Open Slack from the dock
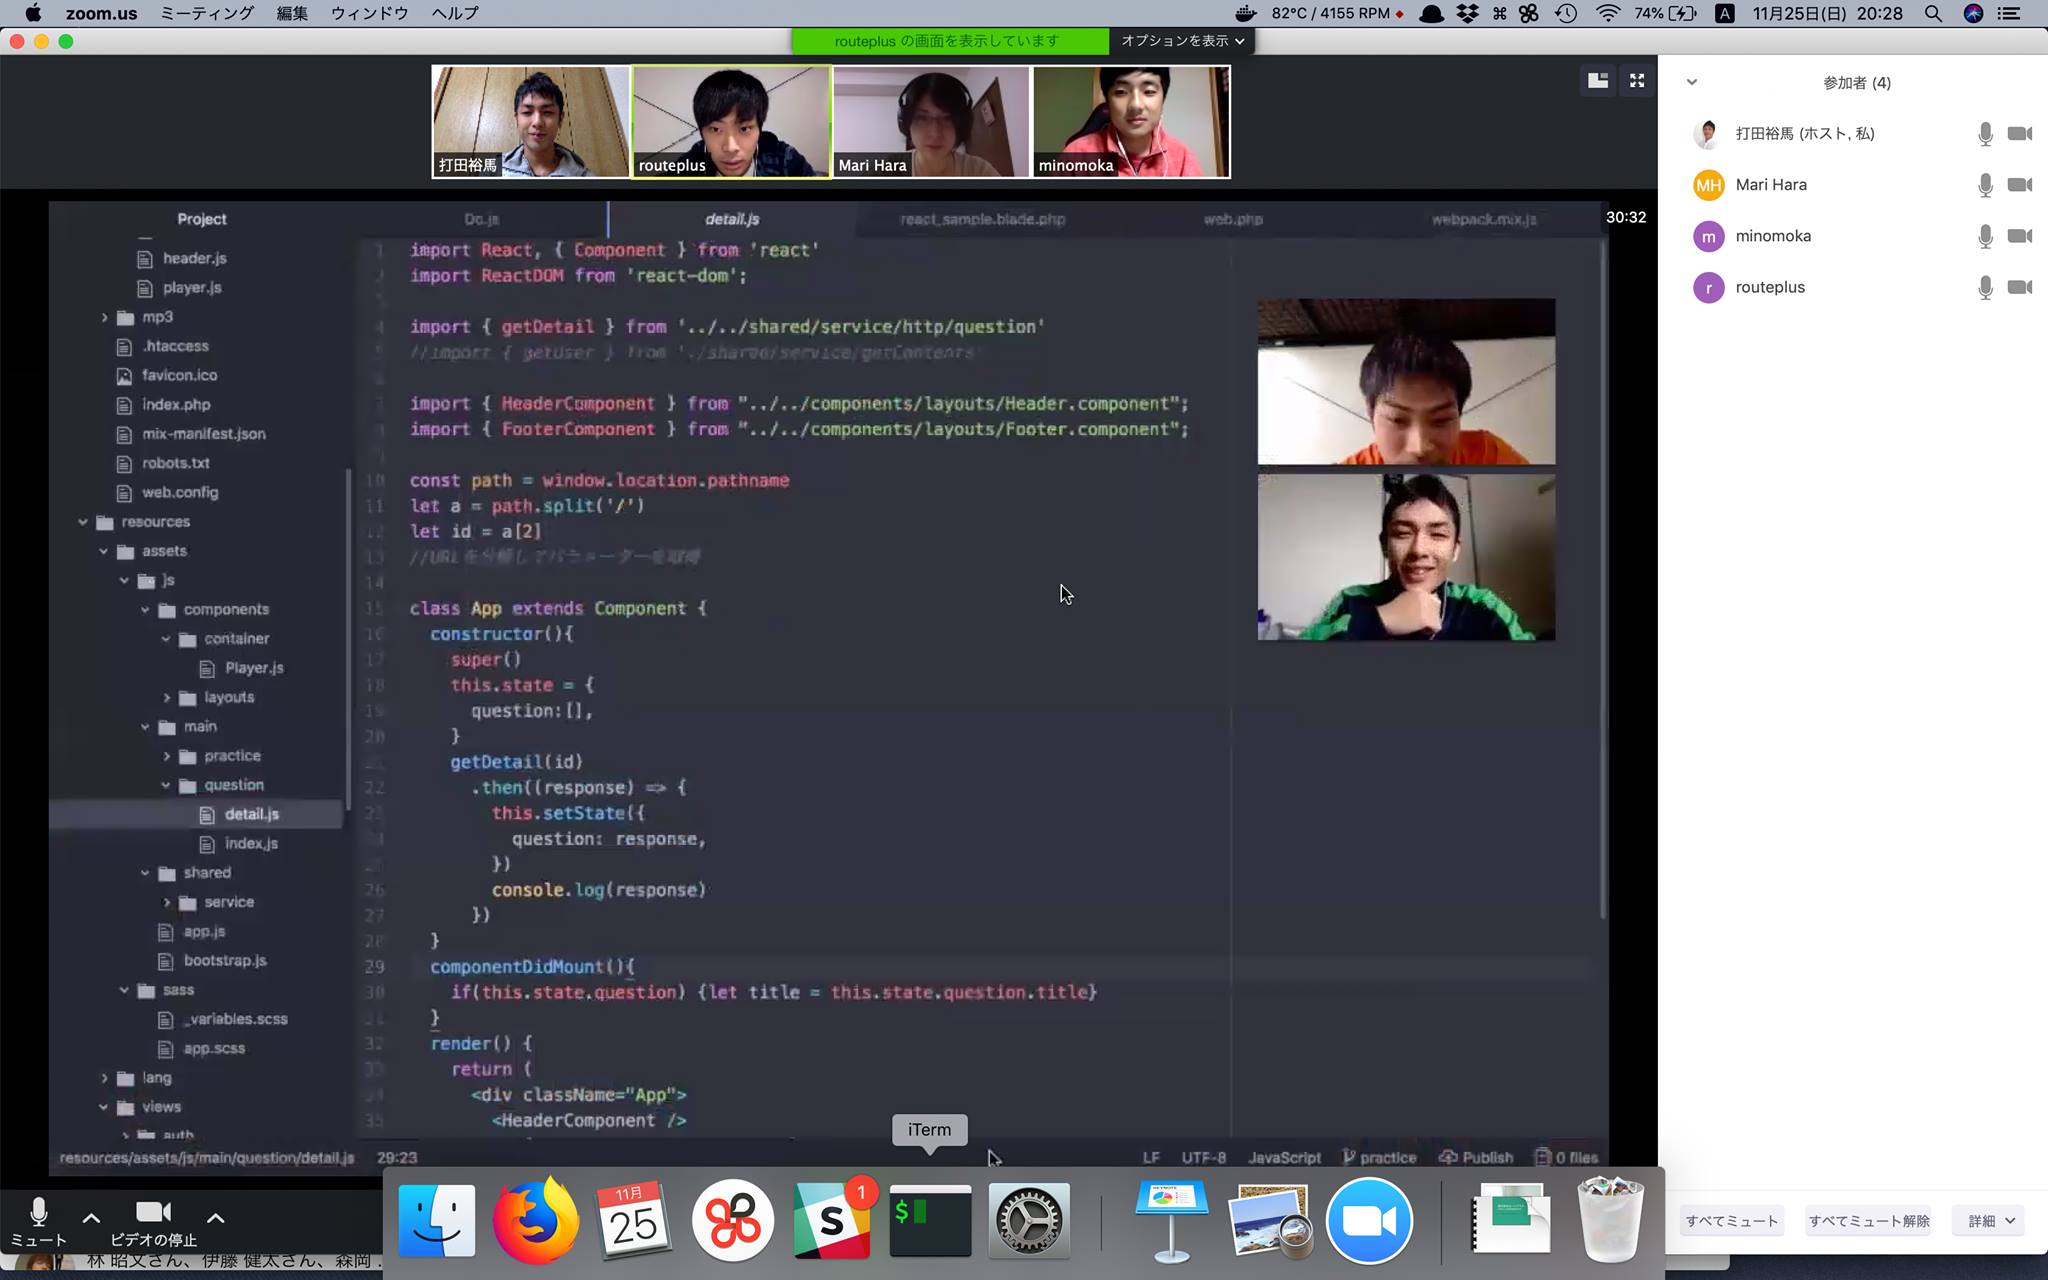The height and width of the screenshot is (1280, 2048). pyautogui.click(x=831, y=1221)
